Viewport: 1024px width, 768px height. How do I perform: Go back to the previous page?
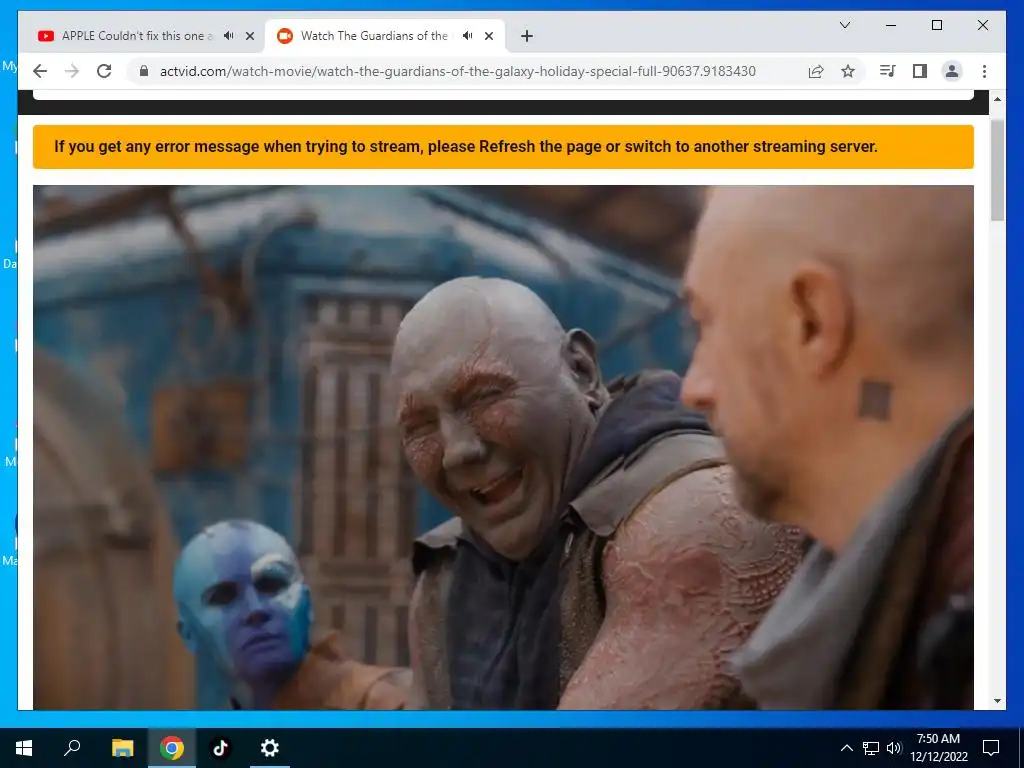[40, 71]
